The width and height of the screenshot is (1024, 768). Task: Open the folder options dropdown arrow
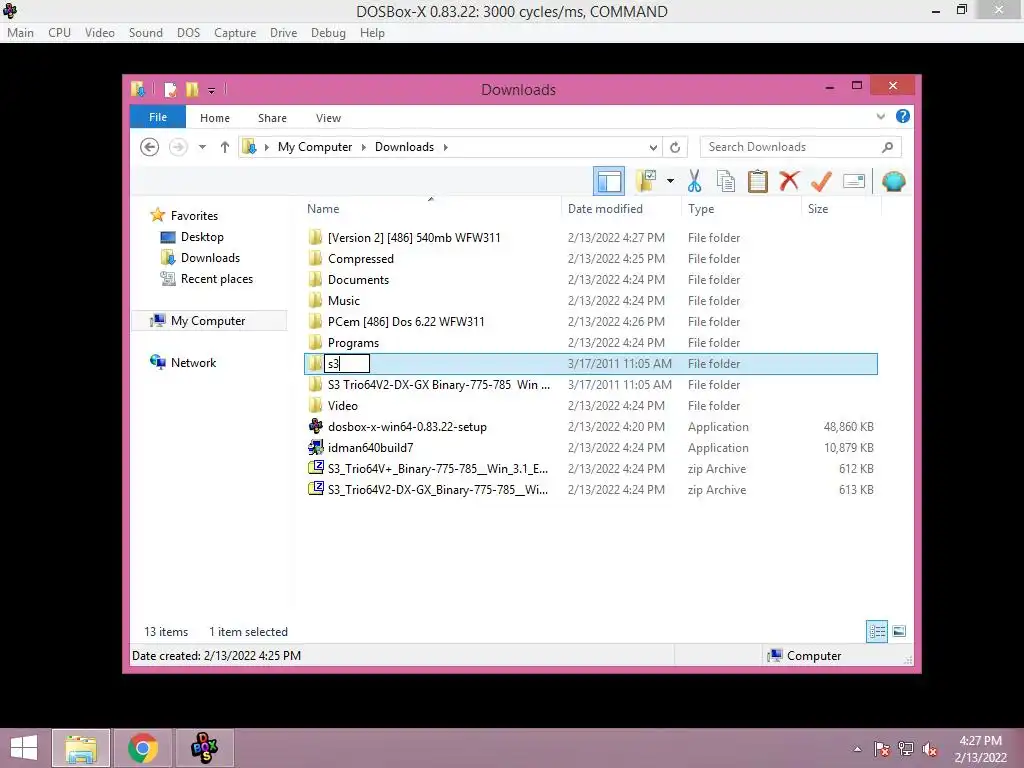click(x=670, y=181)
